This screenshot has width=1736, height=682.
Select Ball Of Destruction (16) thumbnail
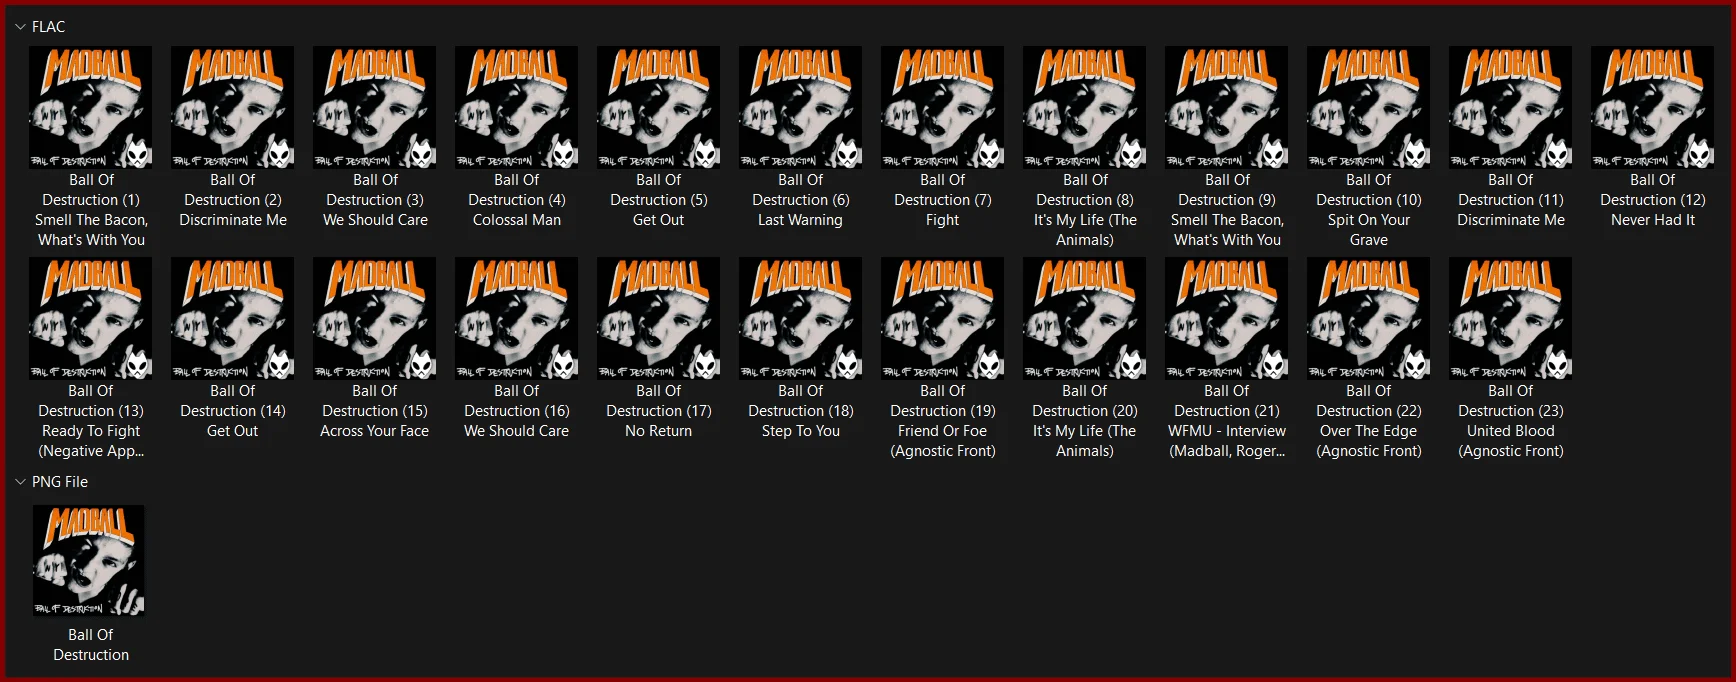tap(517, 318)
